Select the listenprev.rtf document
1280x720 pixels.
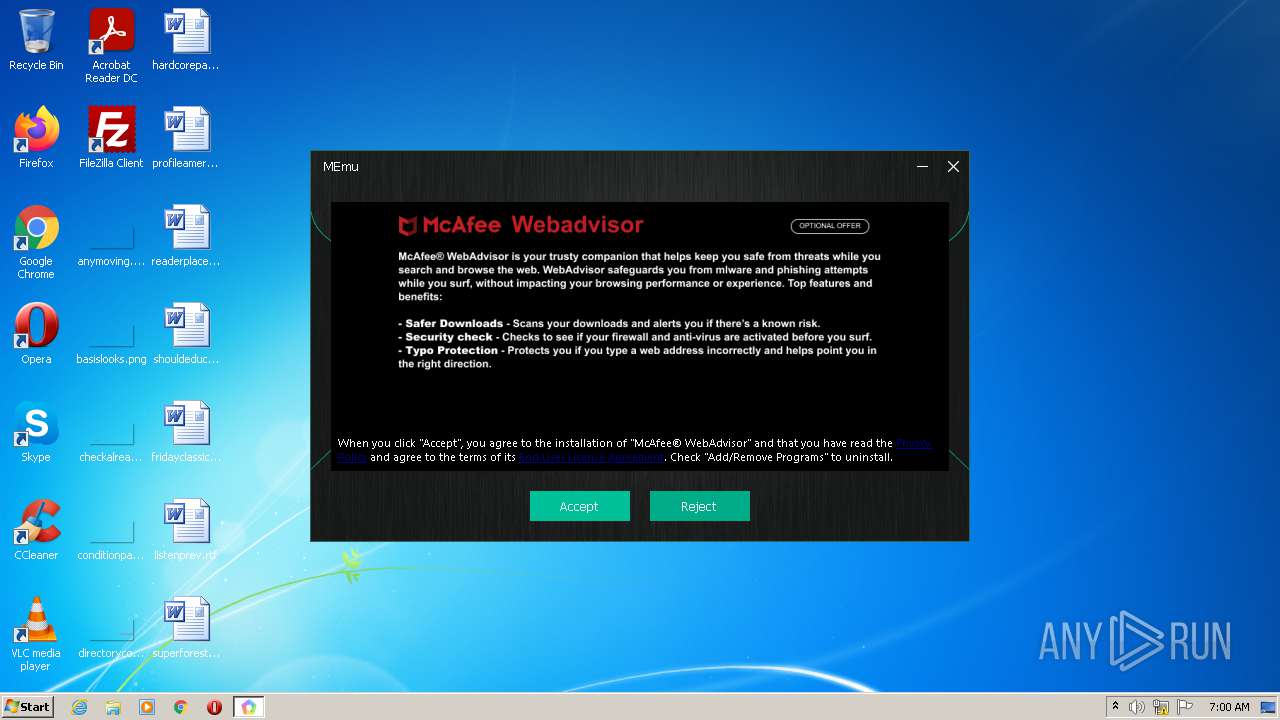tap(186, 530)
